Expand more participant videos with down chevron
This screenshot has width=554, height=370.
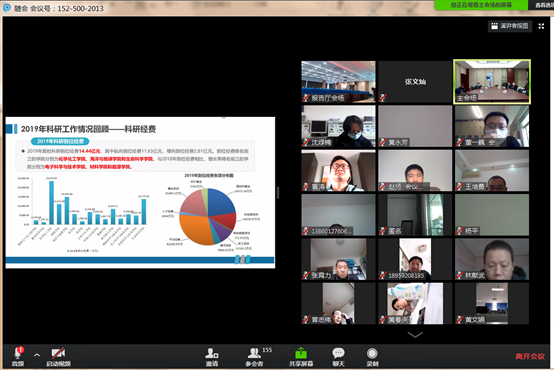tap(415, 334)
